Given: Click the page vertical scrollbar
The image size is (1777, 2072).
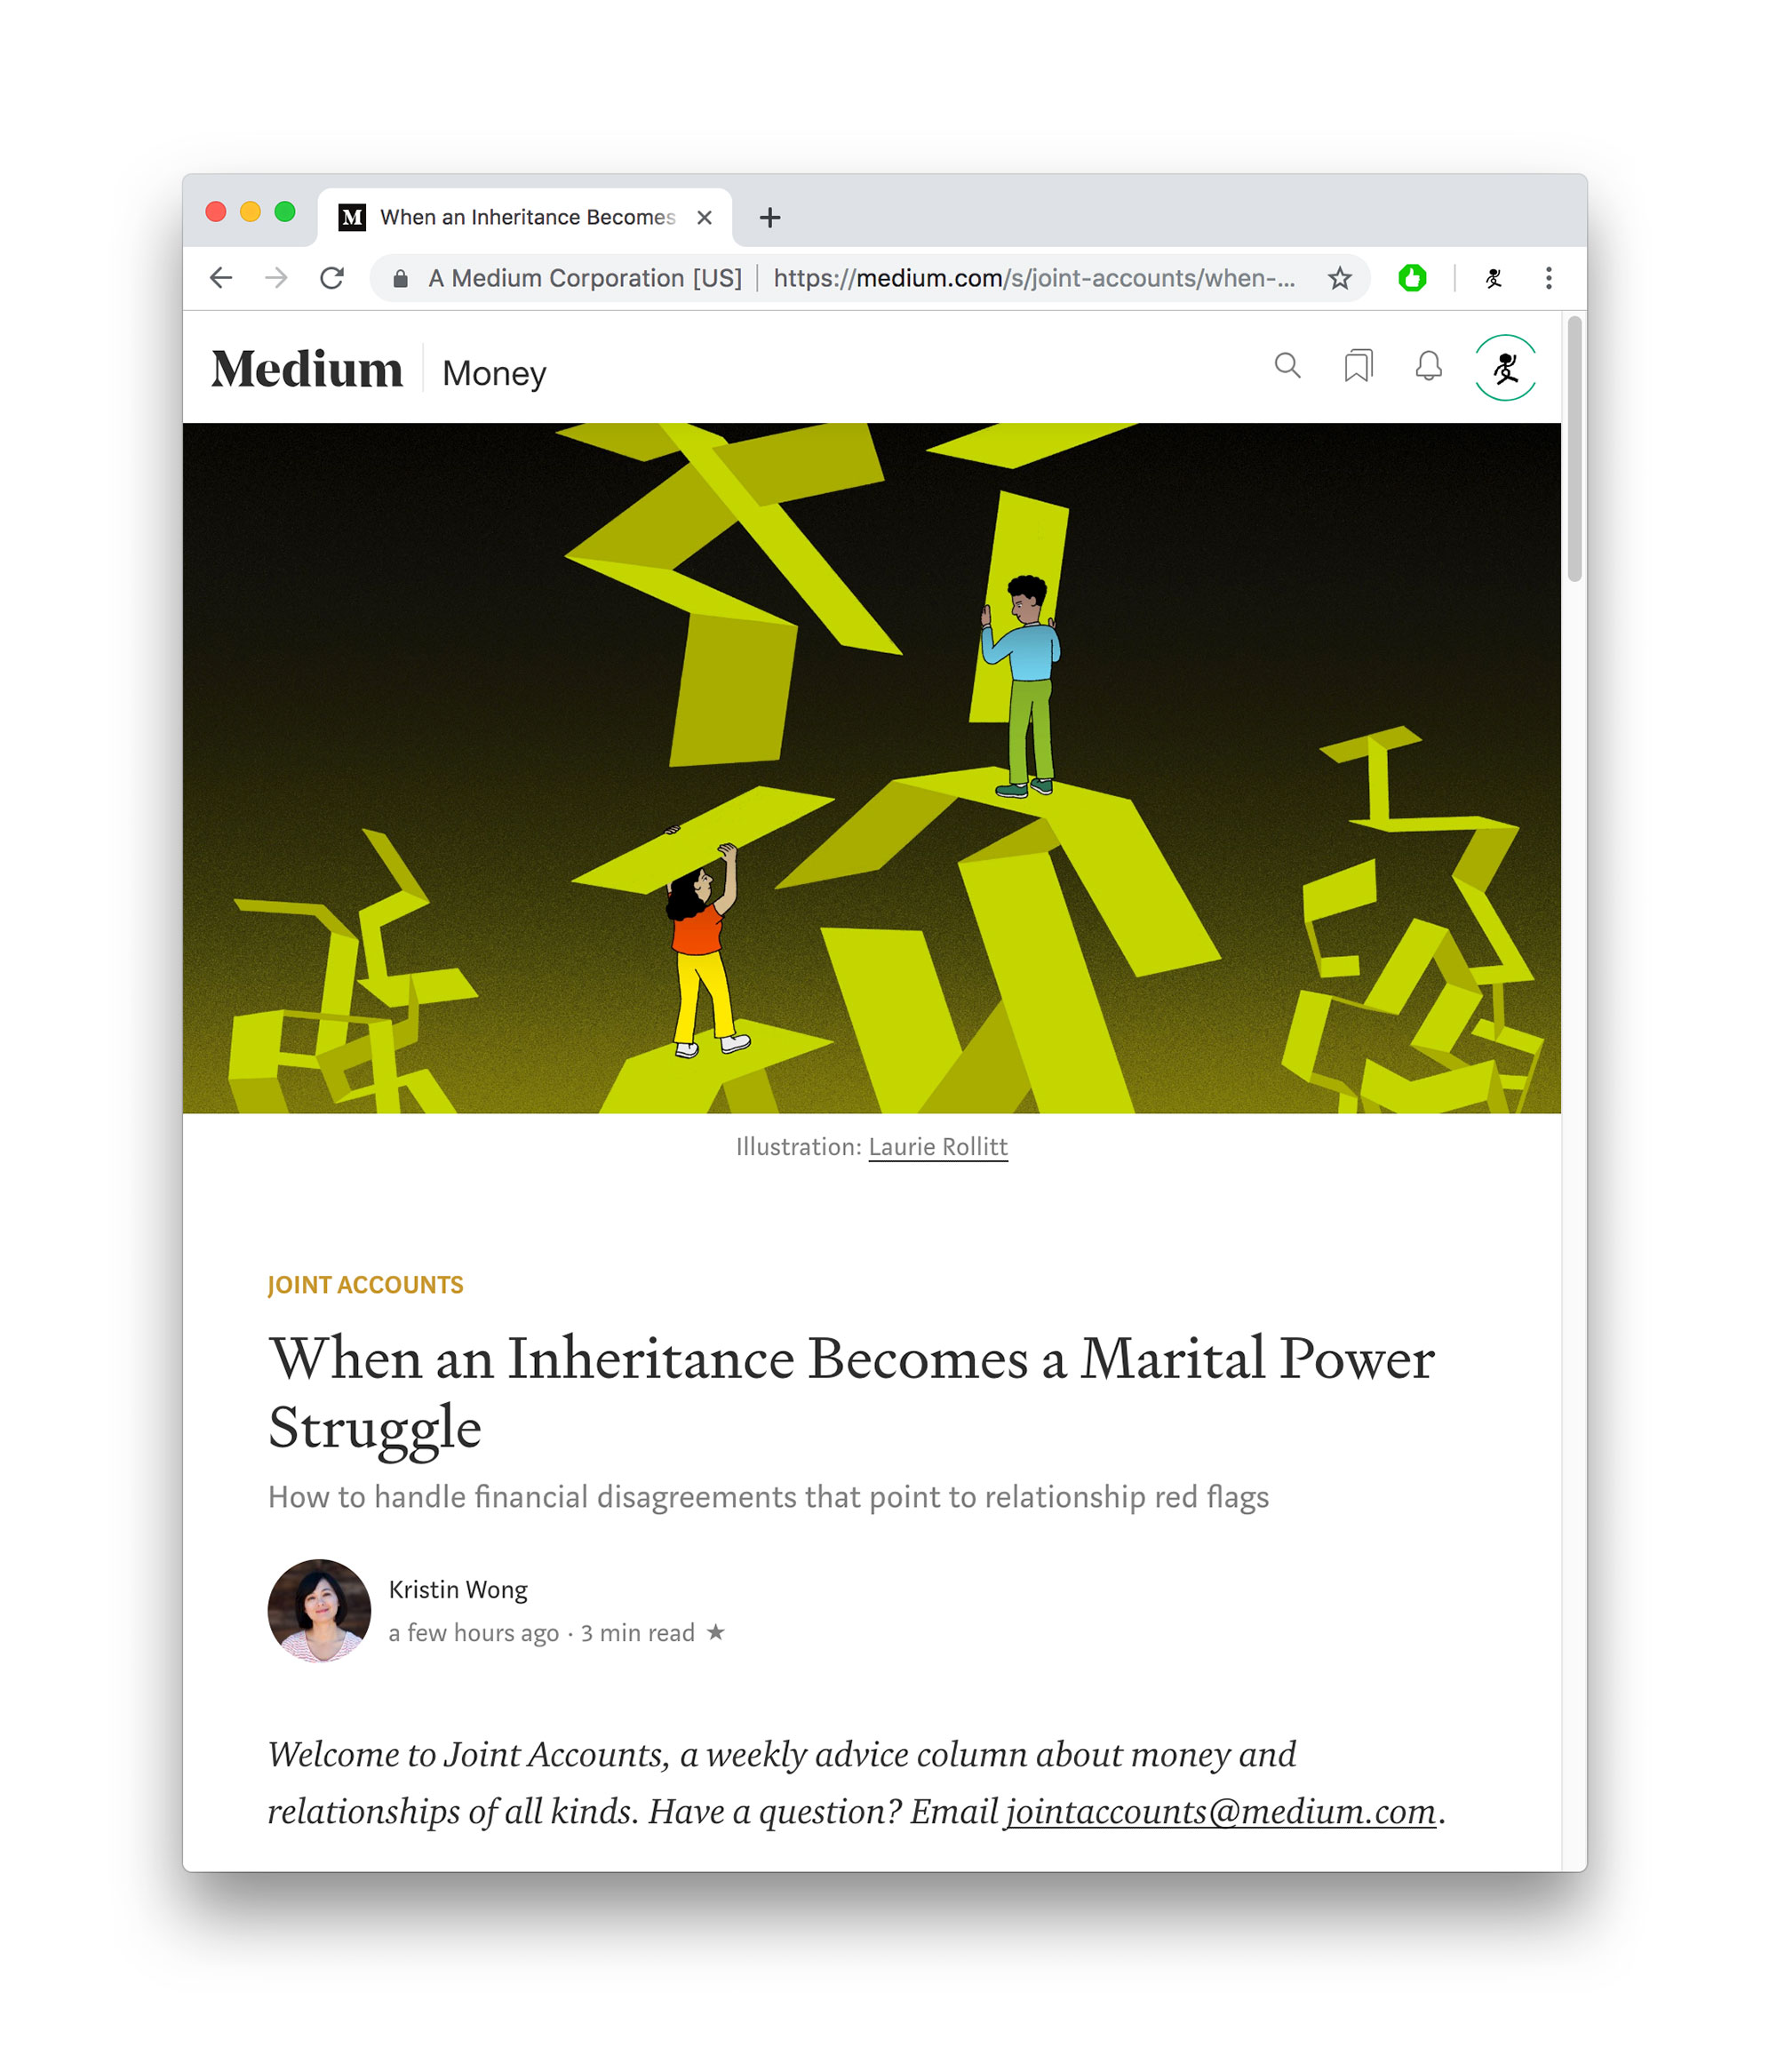Looking at the screenshot, I should 1574,448.
